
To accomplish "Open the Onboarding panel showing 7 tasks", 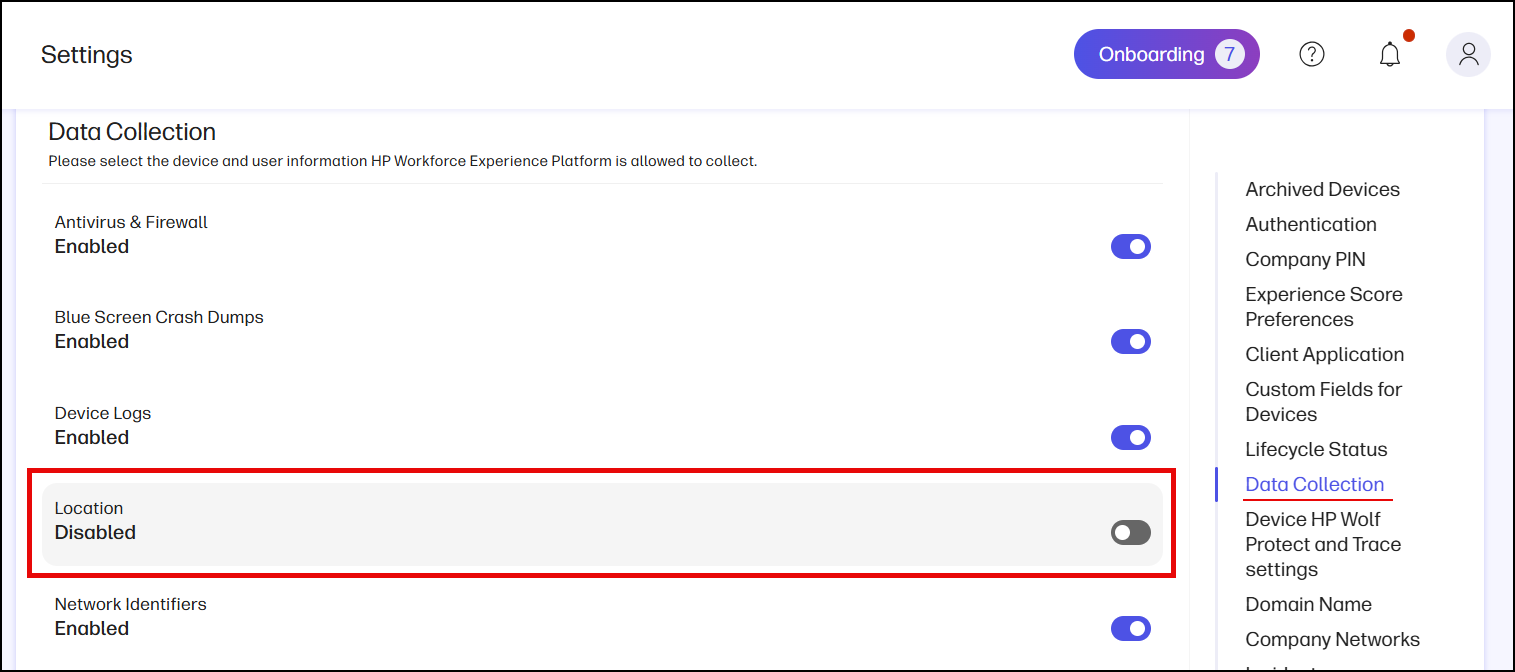I will point(1166,54).
